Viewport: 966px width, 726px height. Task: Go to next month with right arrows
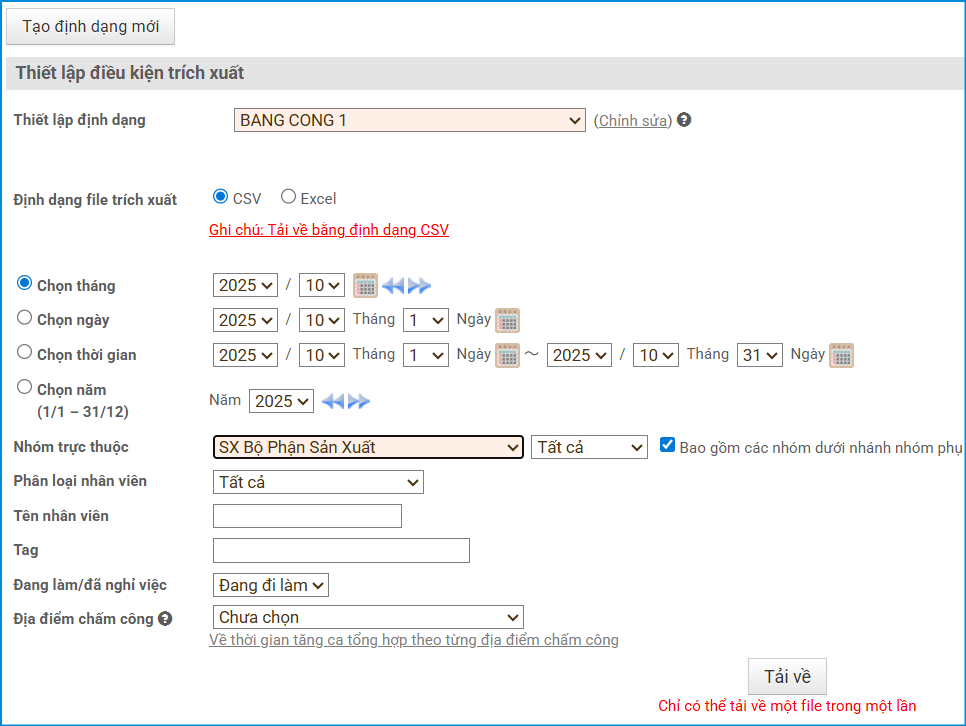pyautogui.click(x=419, y=286)
